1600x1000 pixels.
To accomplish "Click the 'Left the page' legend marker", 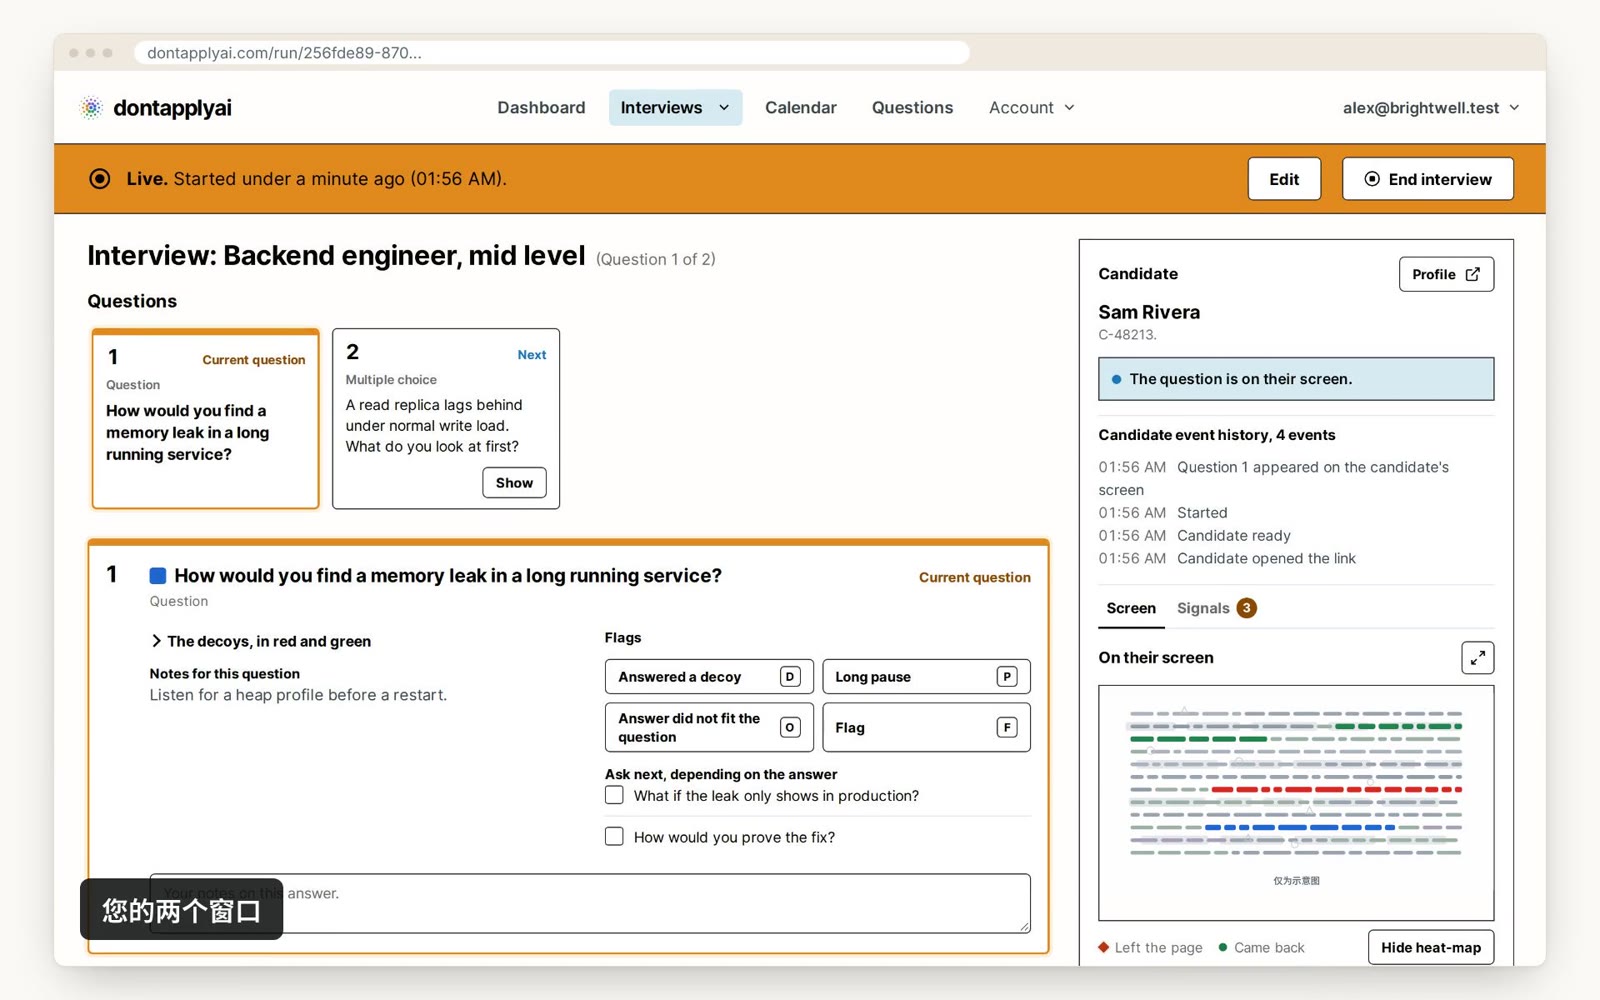I will (1104, 947).
